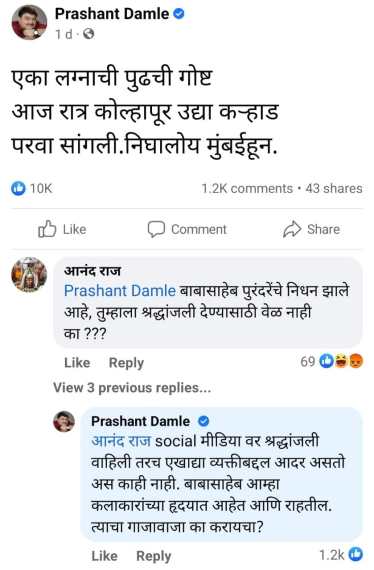Open the 43 shares list
This screenshot has width=374, height=570.
point(334,188)
